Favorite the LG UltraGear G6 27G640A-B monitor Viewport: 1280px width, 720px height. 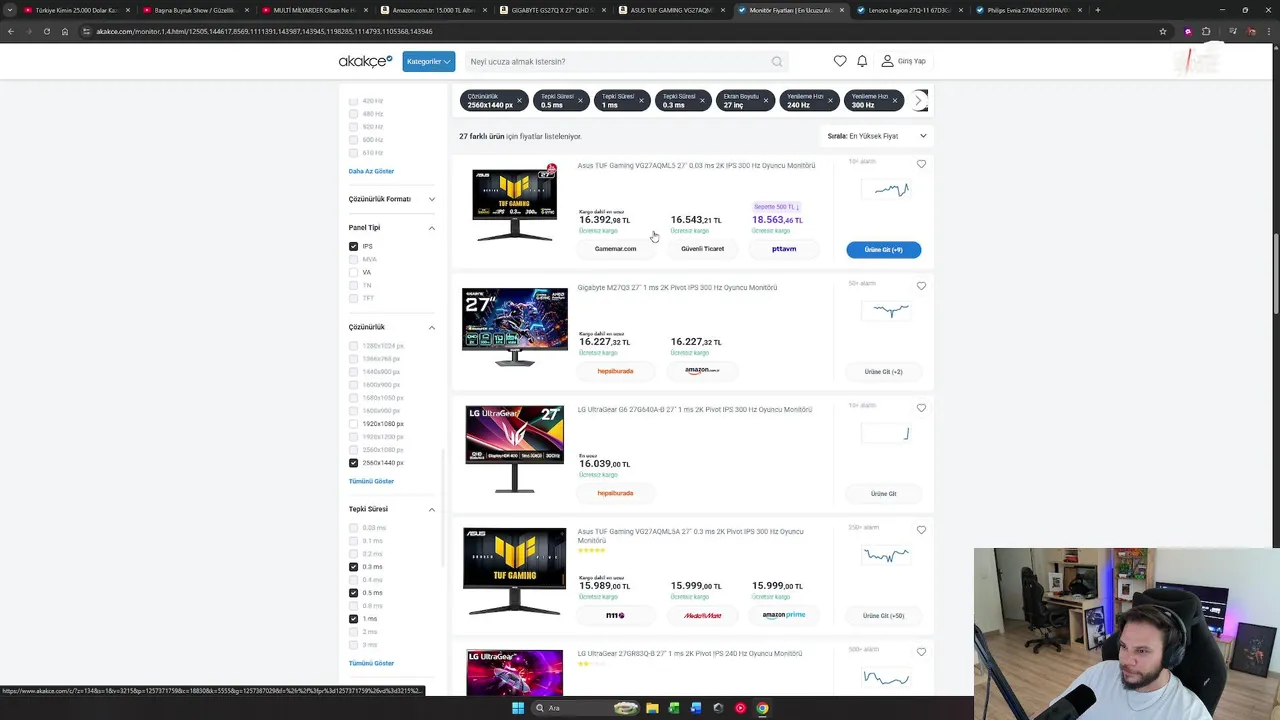coord(921,408)
